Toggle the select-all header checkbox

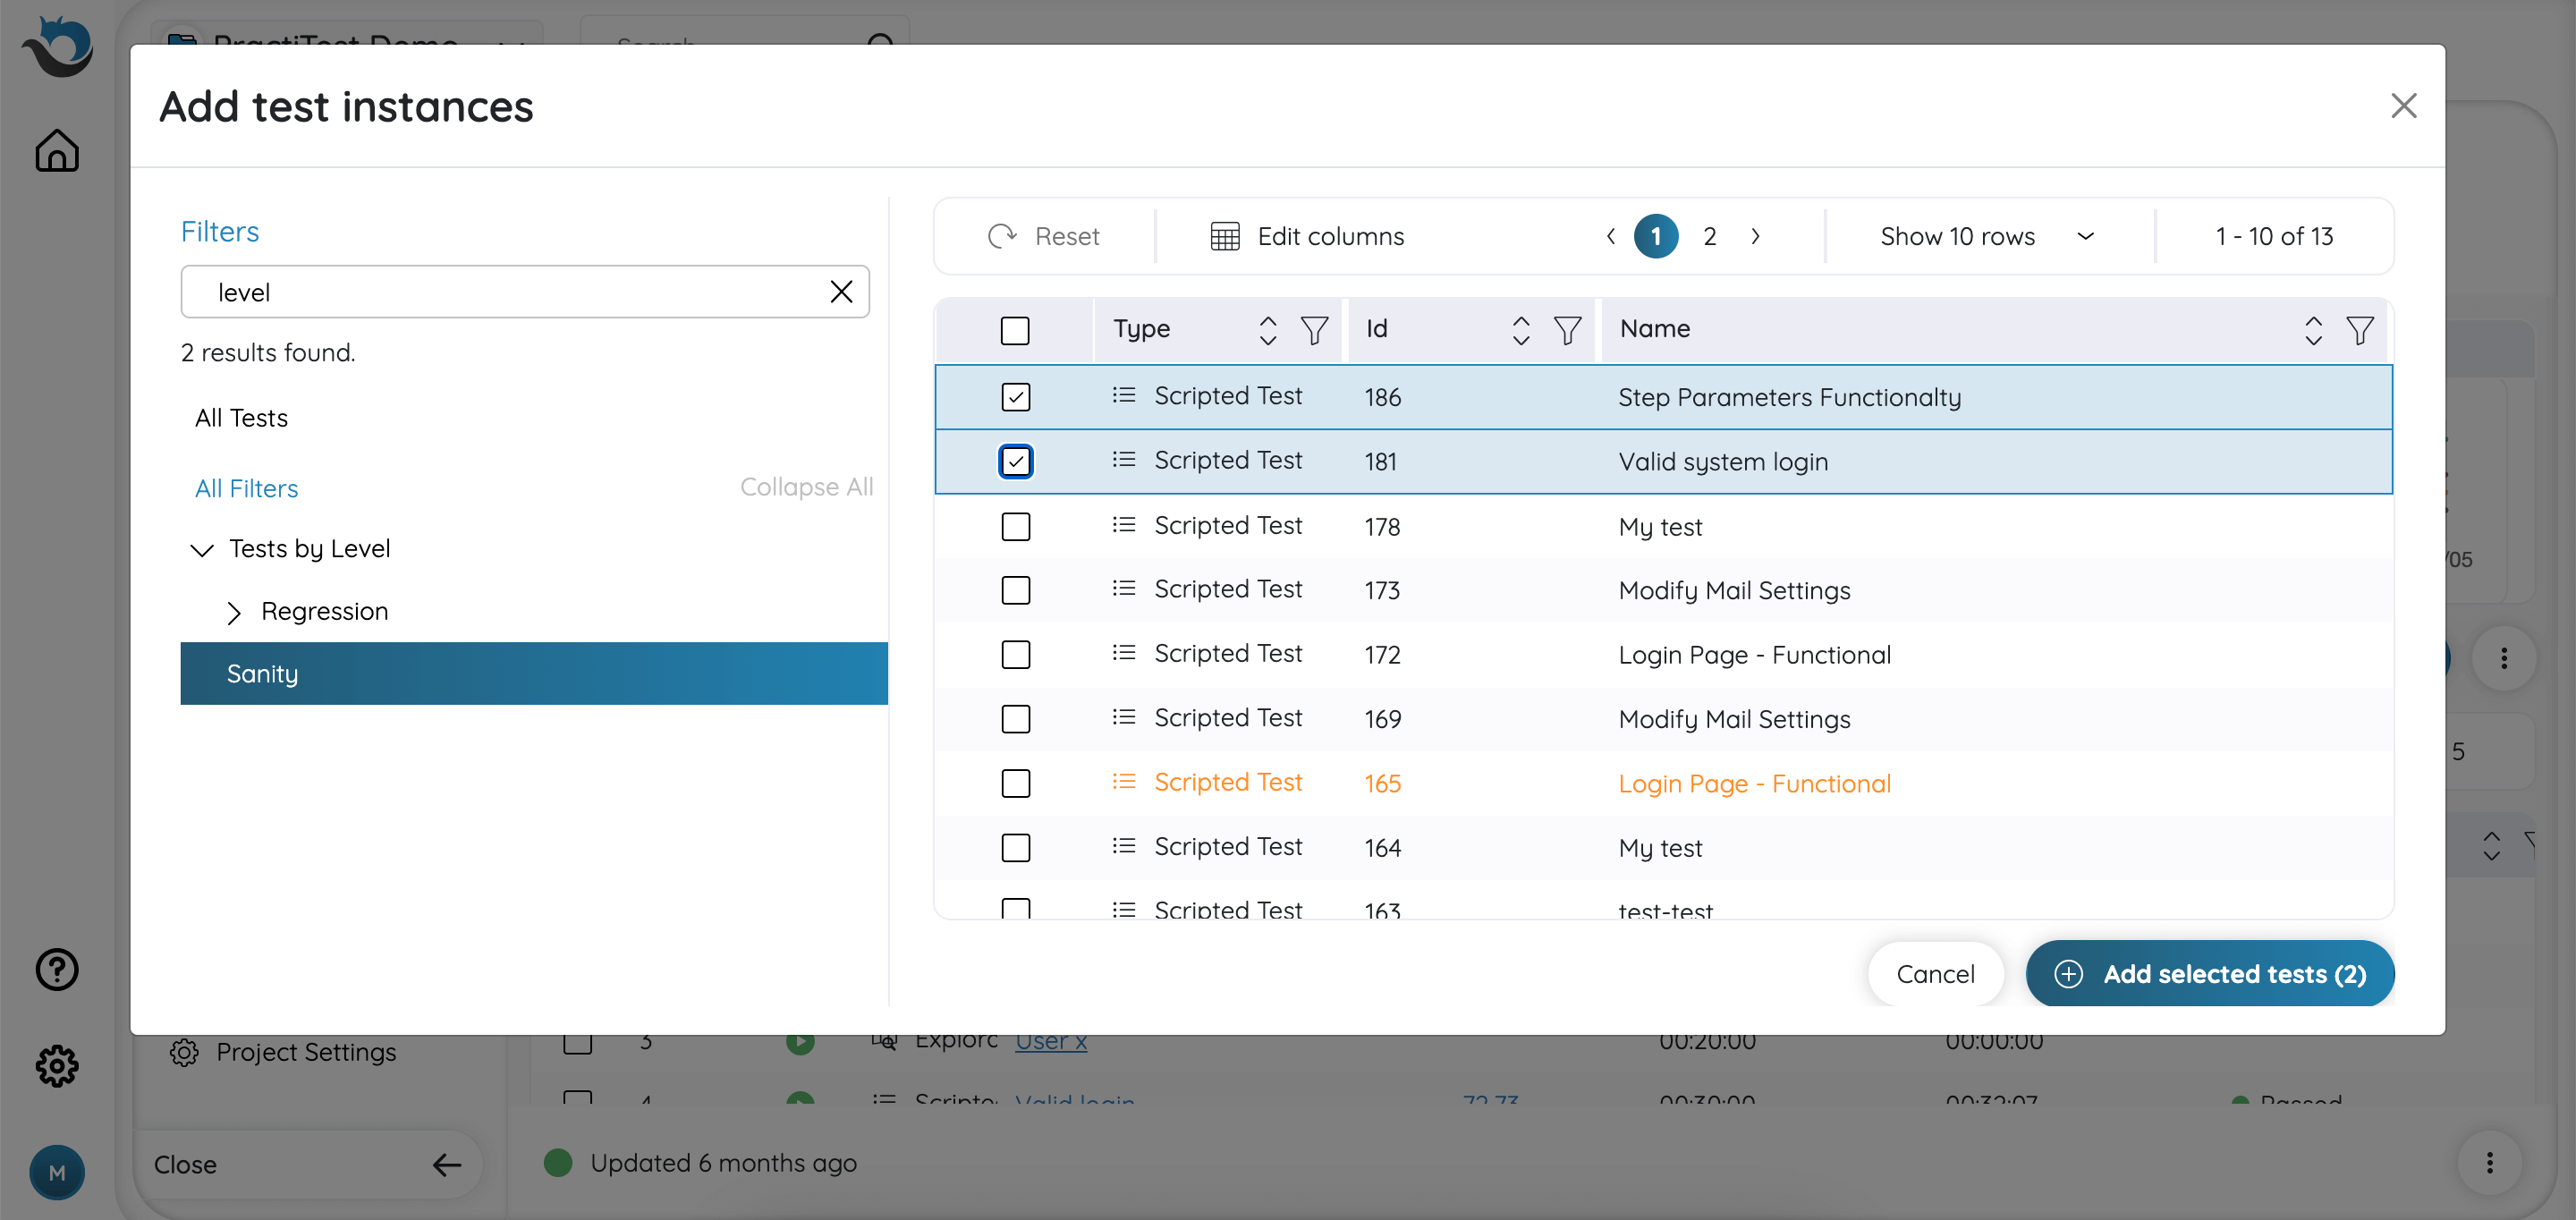(1014, 330)
